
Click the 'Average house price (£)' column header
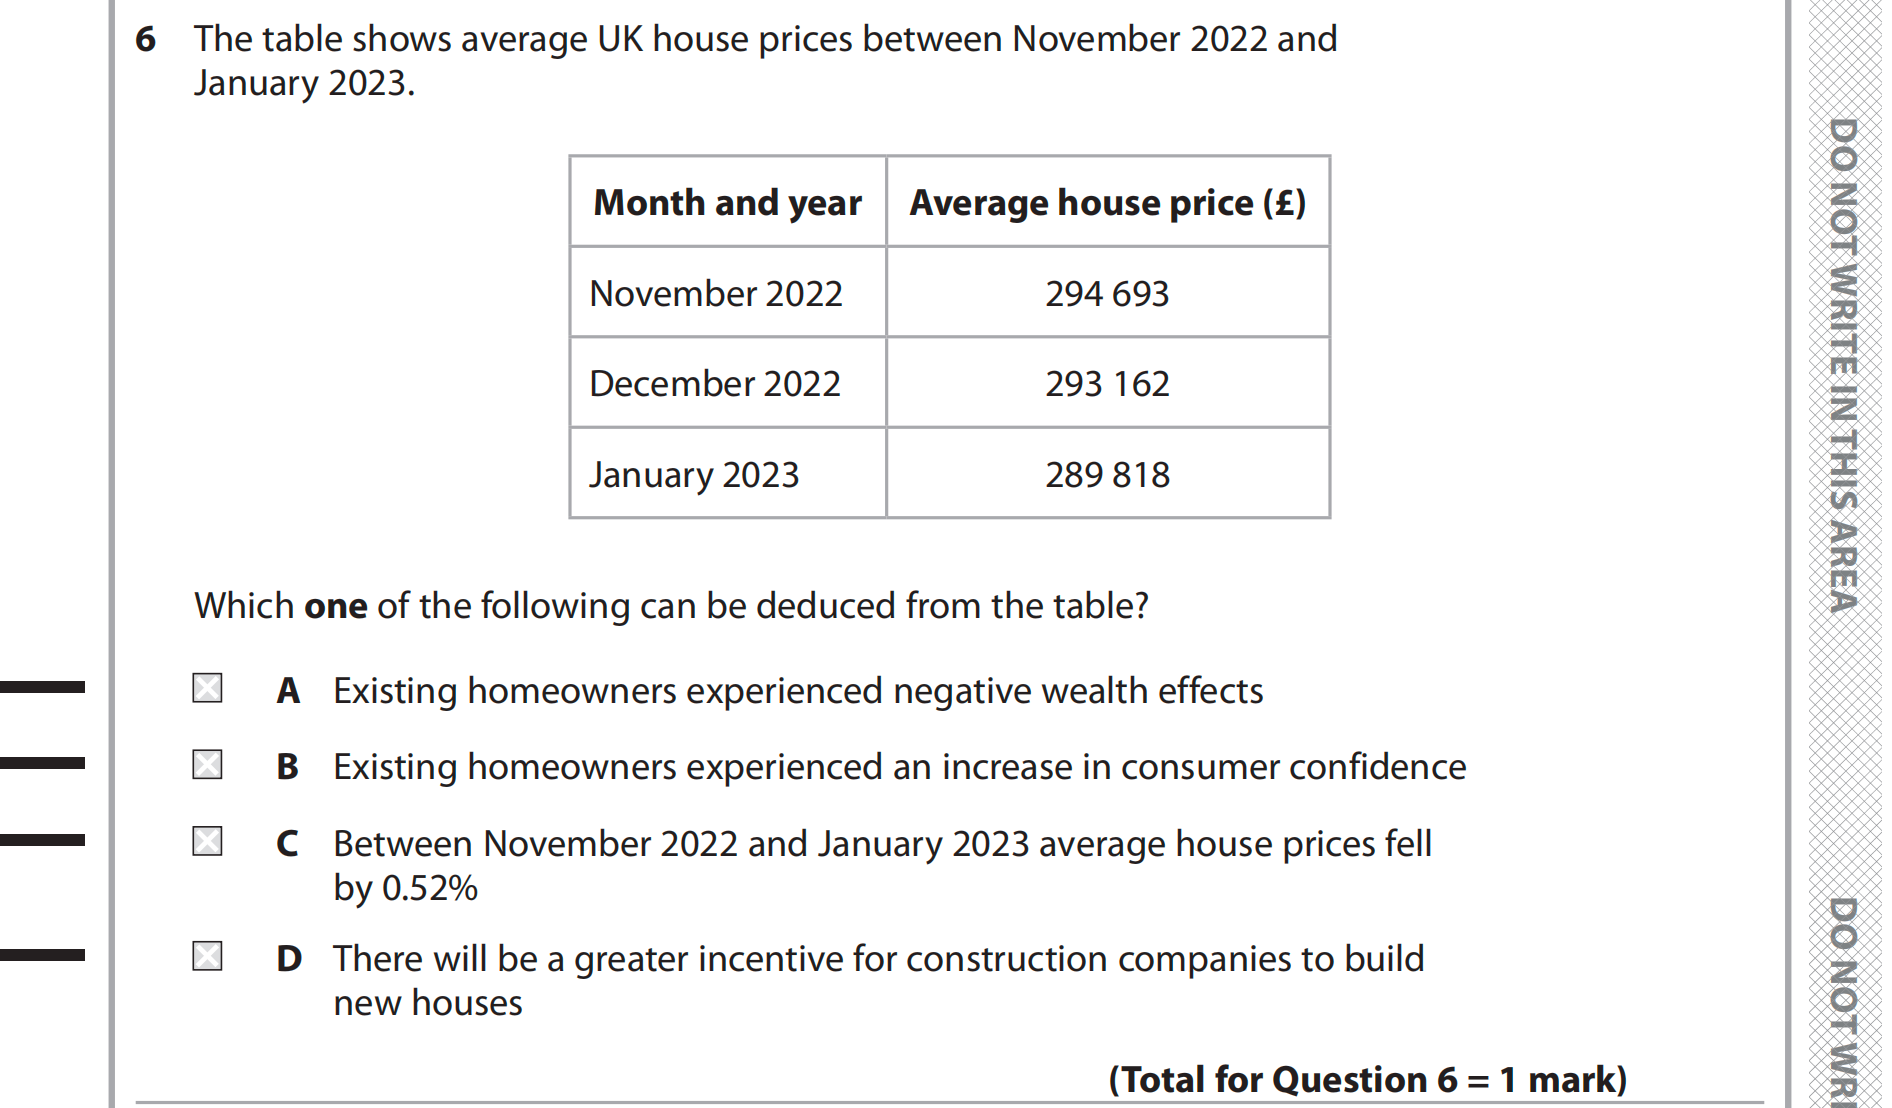coord(1107,203)
